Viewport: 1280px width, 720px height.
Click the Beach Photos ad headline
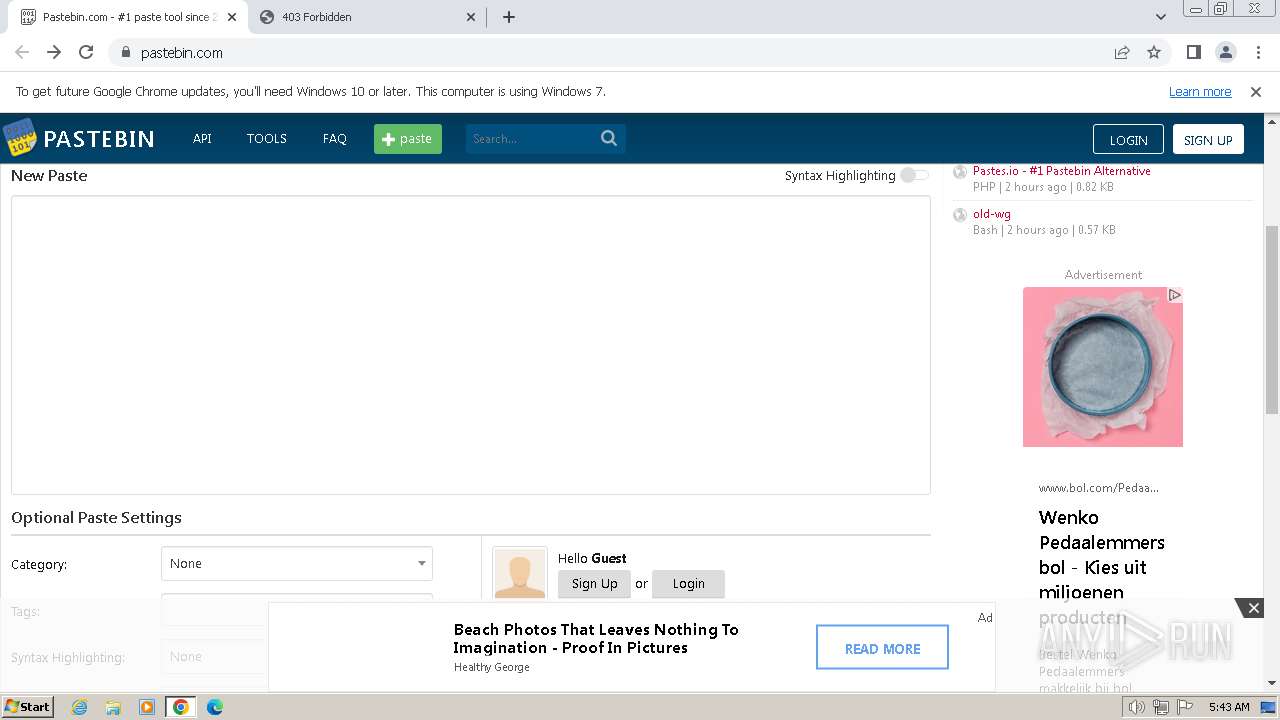(x=596, y=638)
